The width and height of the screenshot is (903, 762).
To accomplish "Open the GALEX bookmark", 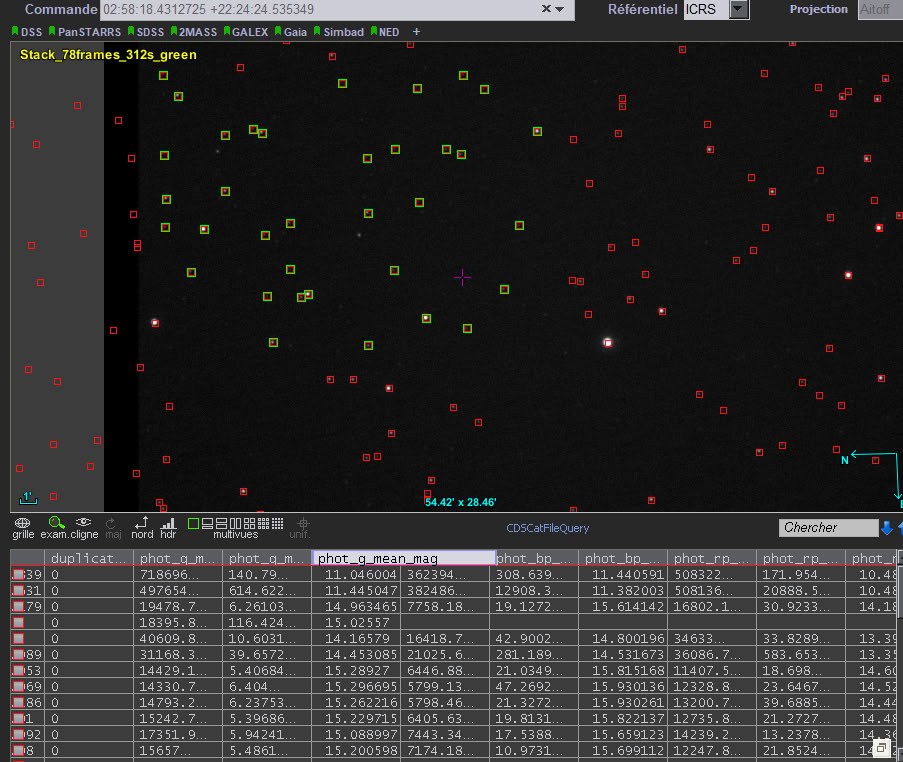I will (x=246, y=32).
